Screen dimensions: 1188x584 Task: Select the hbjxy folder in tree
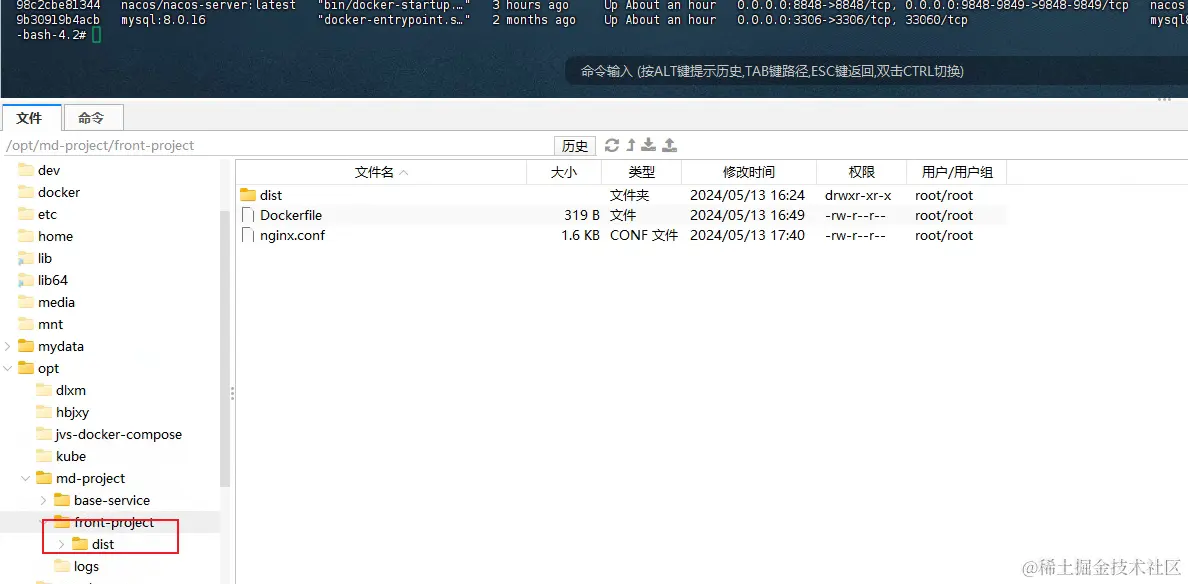(72, 412)
